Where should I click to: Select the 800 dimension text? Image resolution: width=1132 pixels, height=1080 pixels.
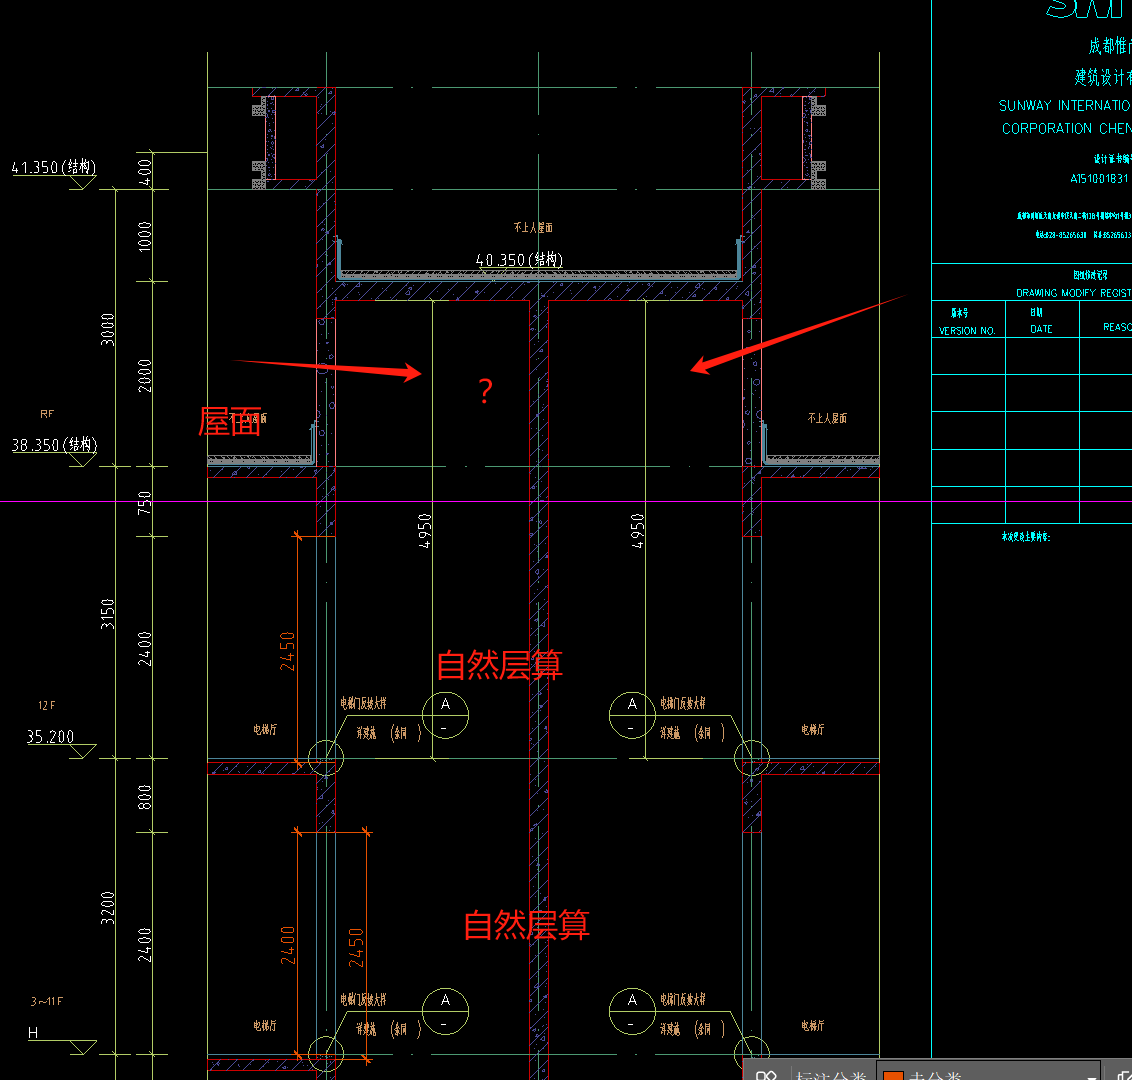pyautogui.click(x=145, y=797)
